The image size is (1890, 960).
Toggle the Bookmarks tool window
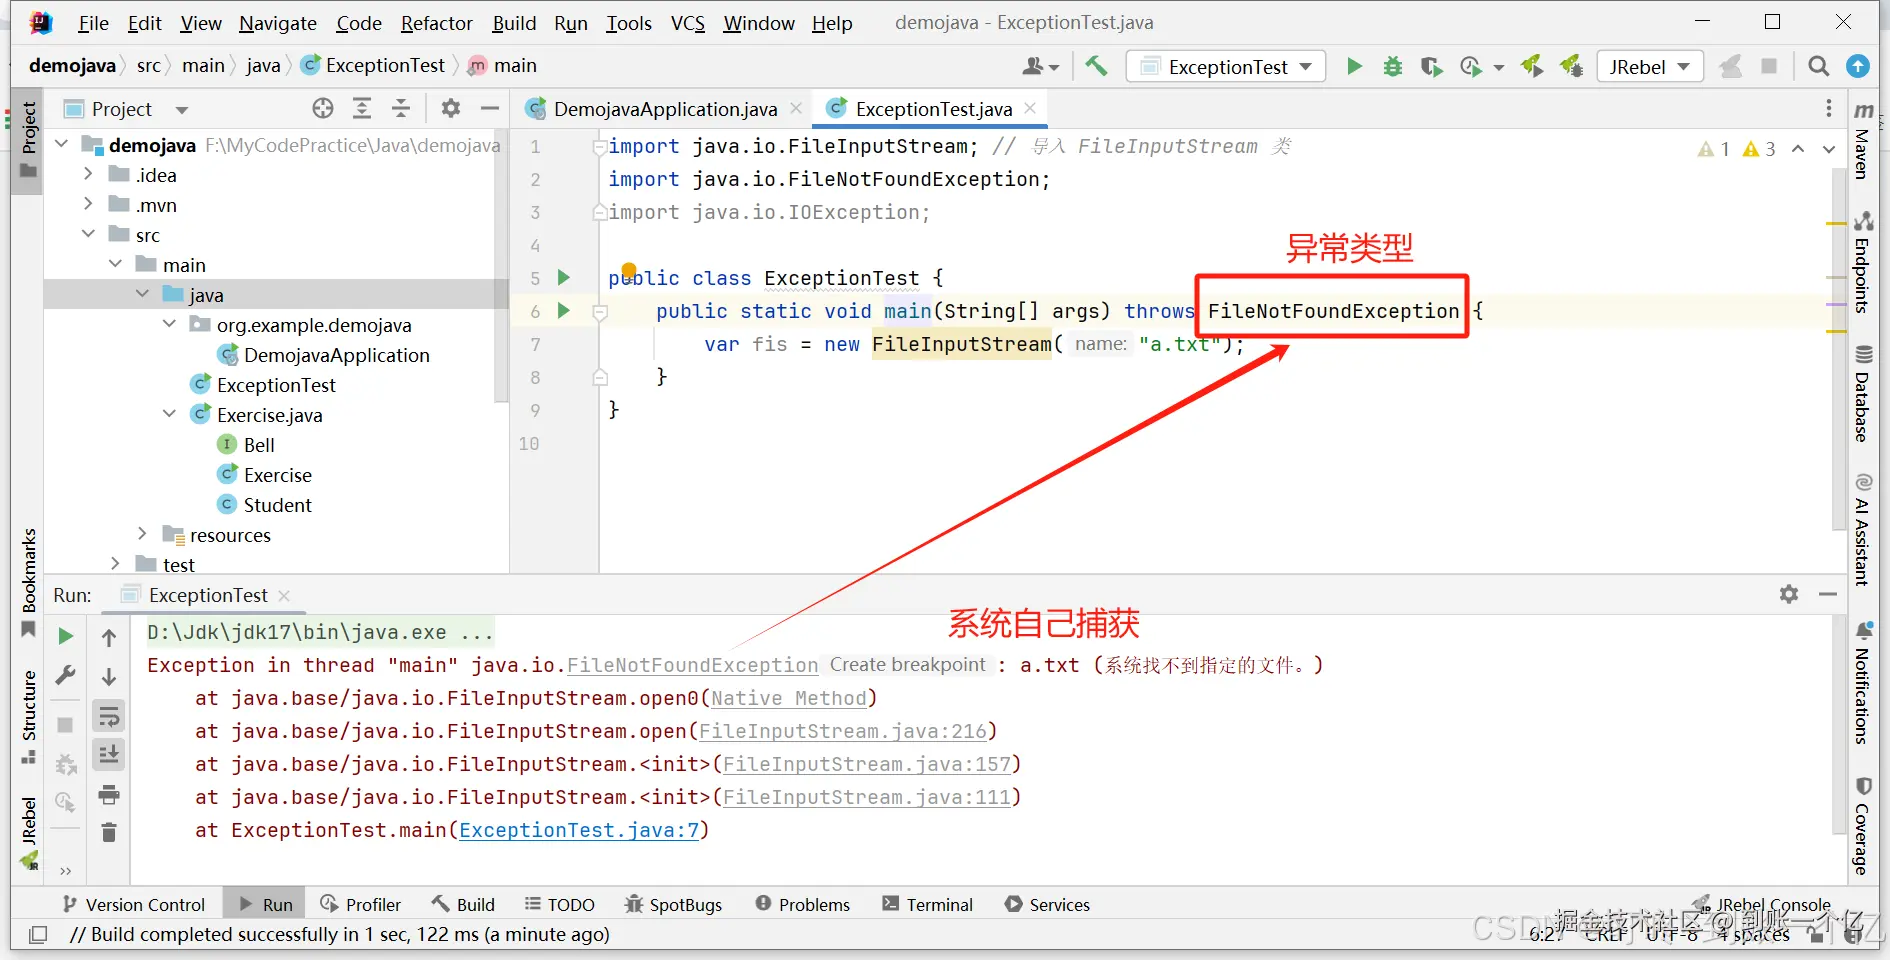[x=28, y=582]
